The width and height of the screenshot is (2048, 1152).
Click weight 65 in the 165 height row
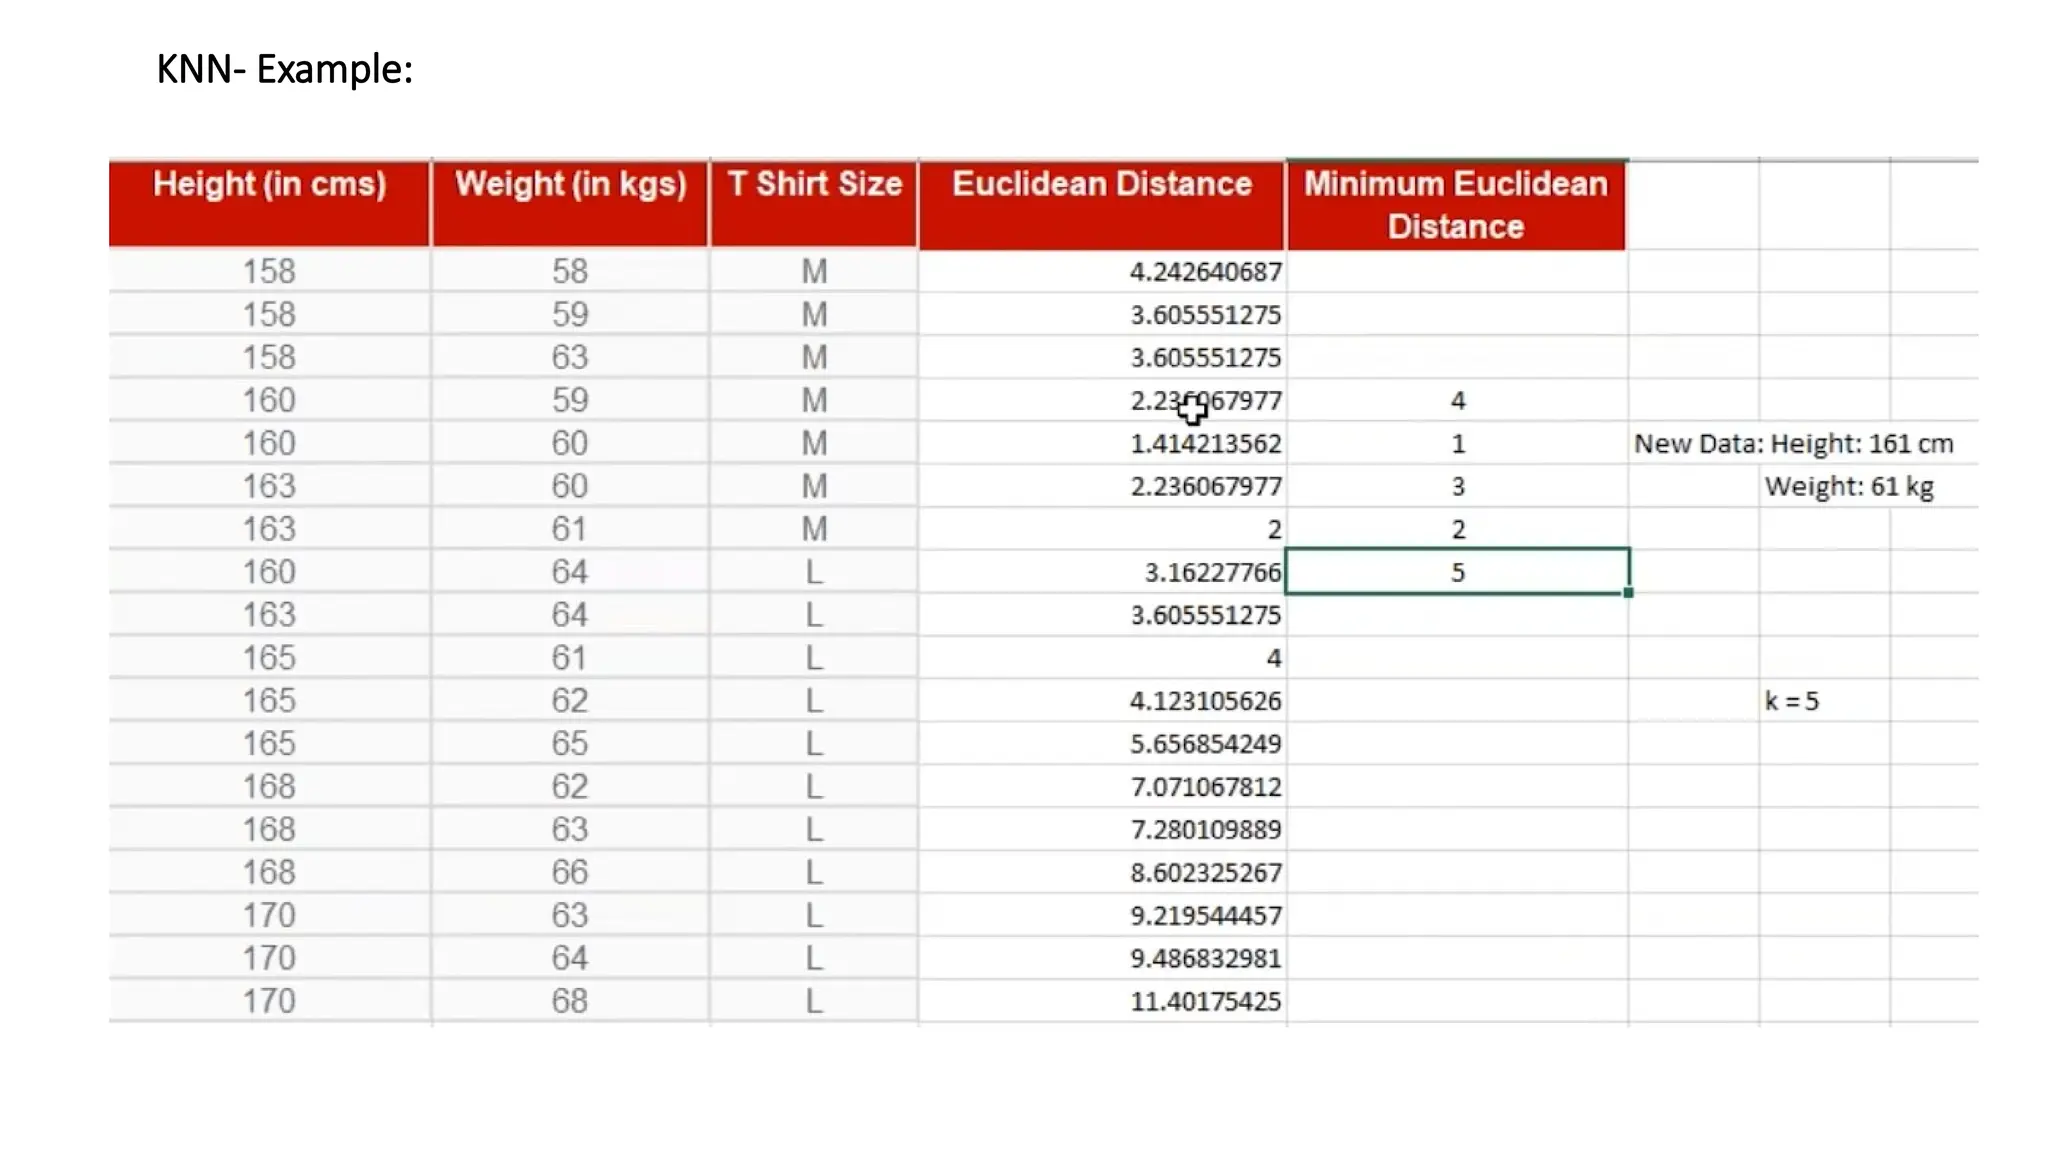coord(570,743)
